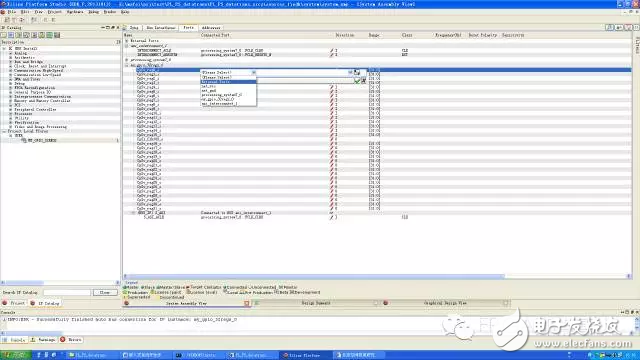Select Peripheral Controller category
Viewport: 640px width, 360px height.
point(35,110)
